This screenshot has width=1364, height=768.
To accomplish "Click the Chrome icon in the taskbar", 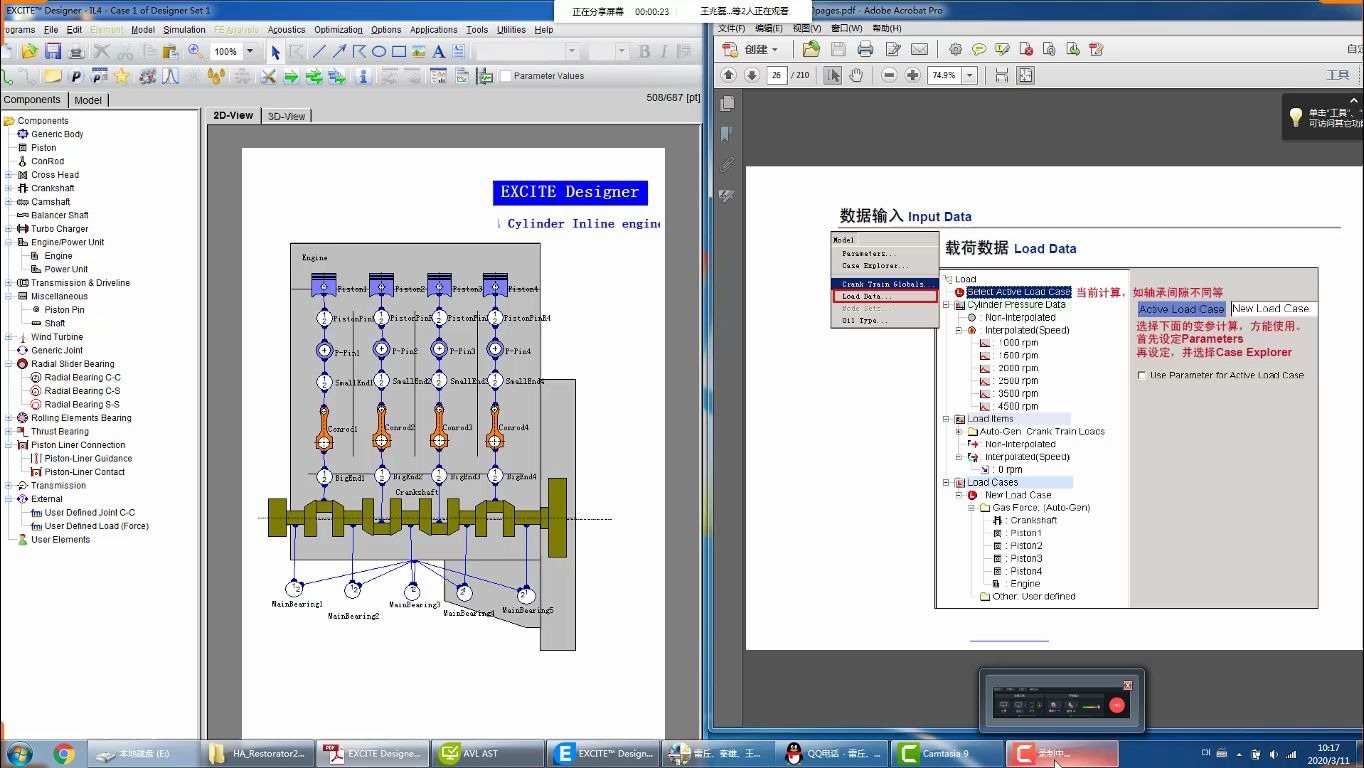I will [x=63, y=753].
